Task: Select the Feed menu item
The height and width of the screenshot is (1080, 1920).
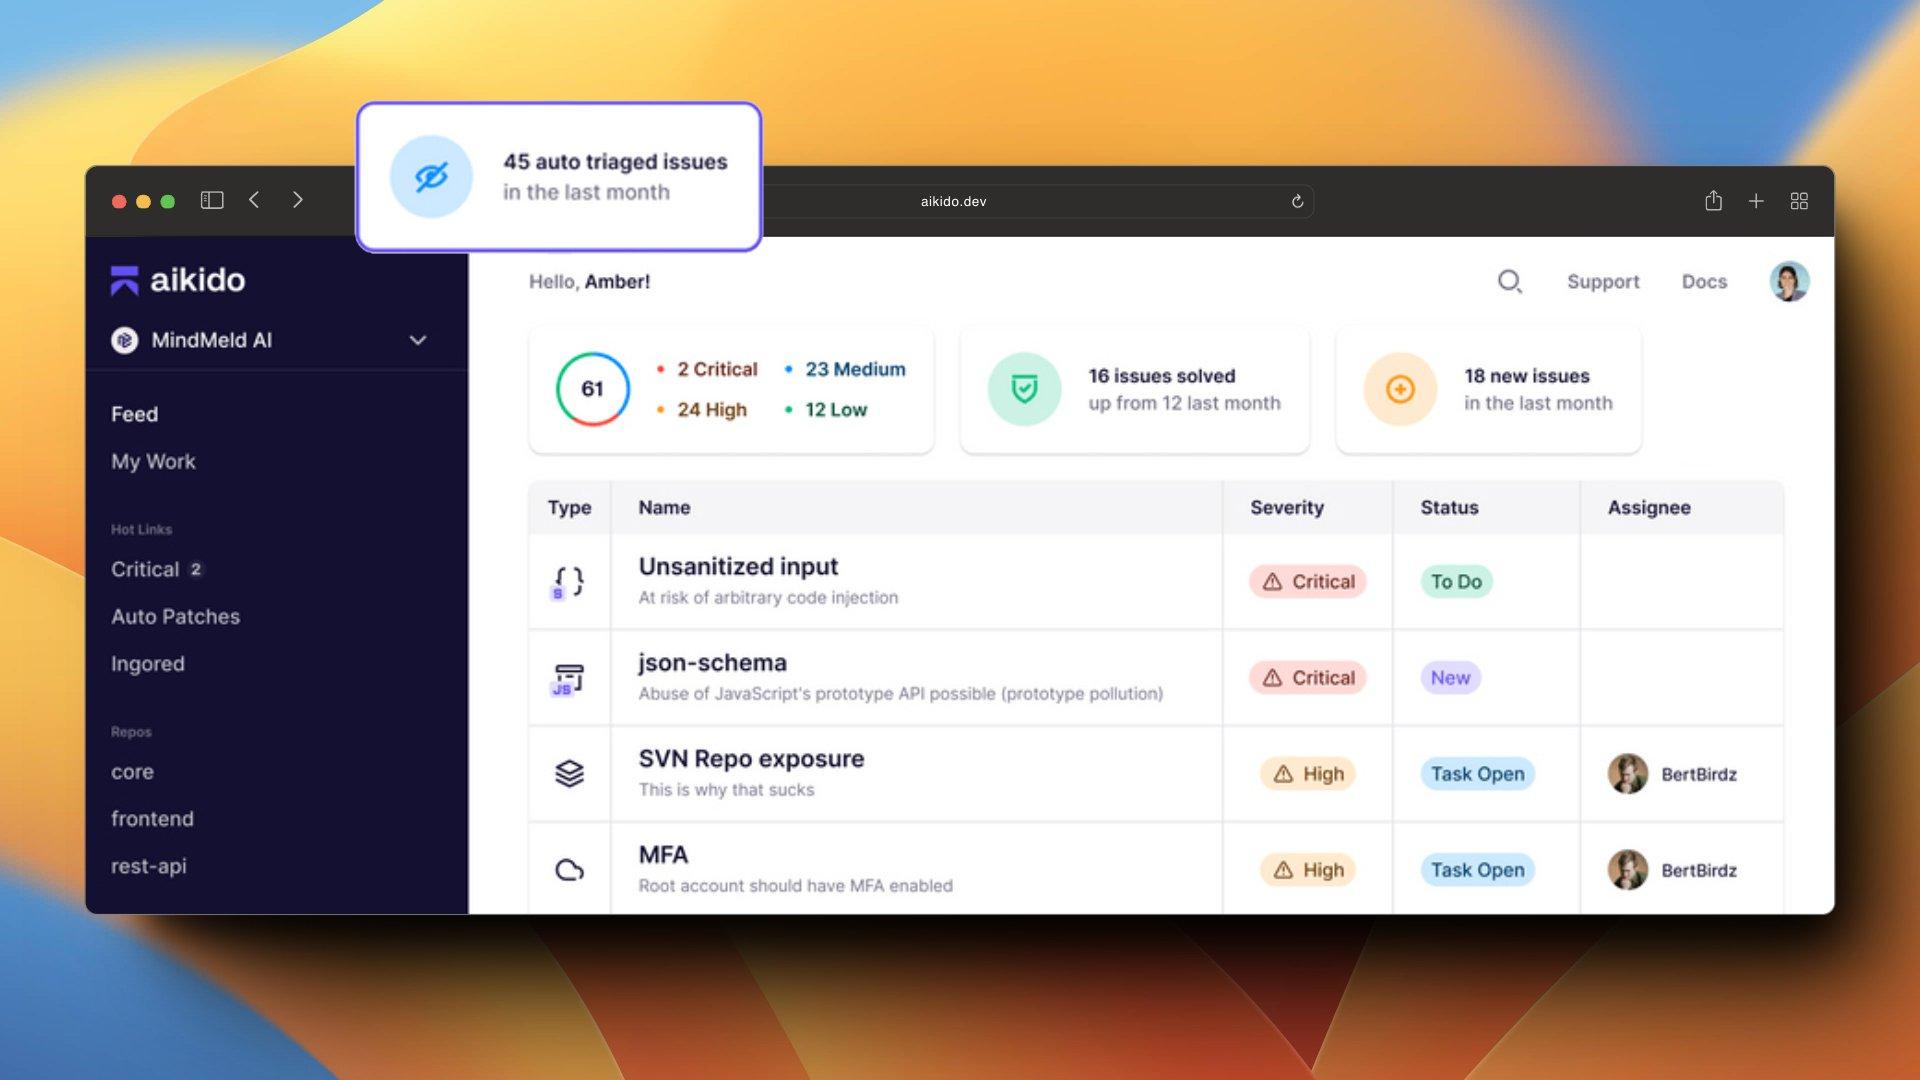Action: pyautogui.click(x=136, y=414)
